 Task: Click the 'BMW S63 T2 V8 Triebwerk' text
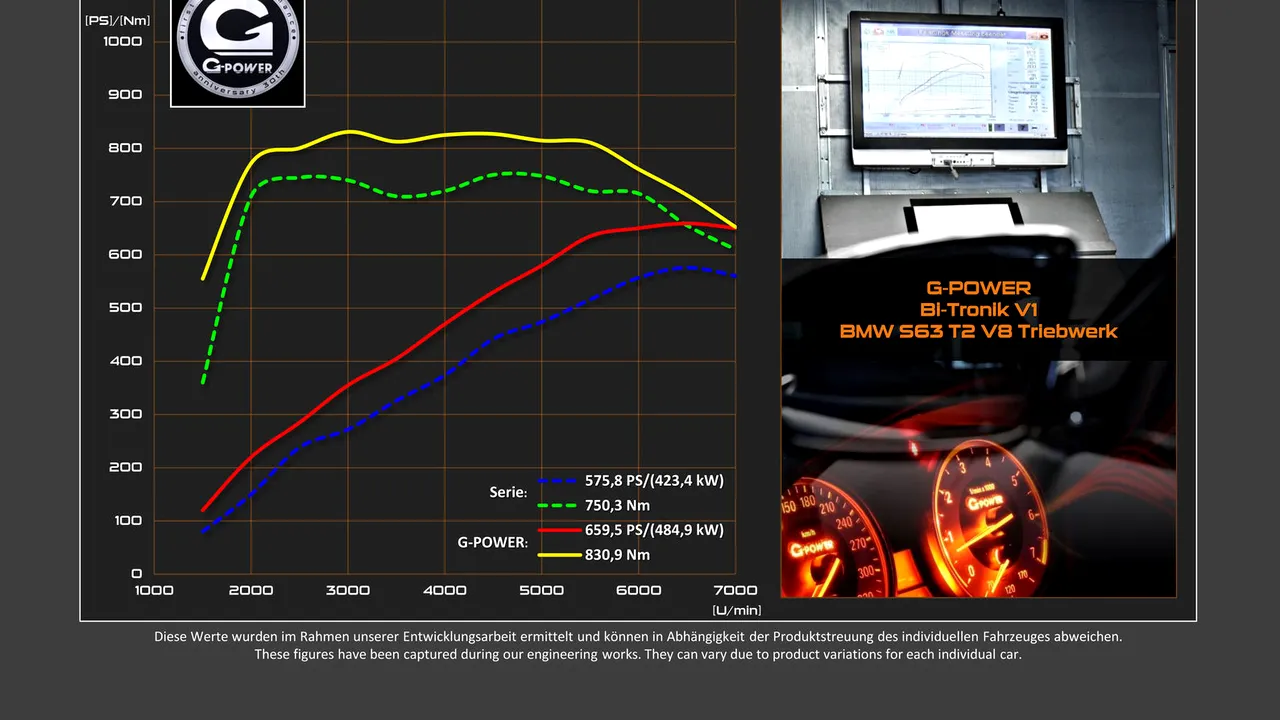pos(978,332)
